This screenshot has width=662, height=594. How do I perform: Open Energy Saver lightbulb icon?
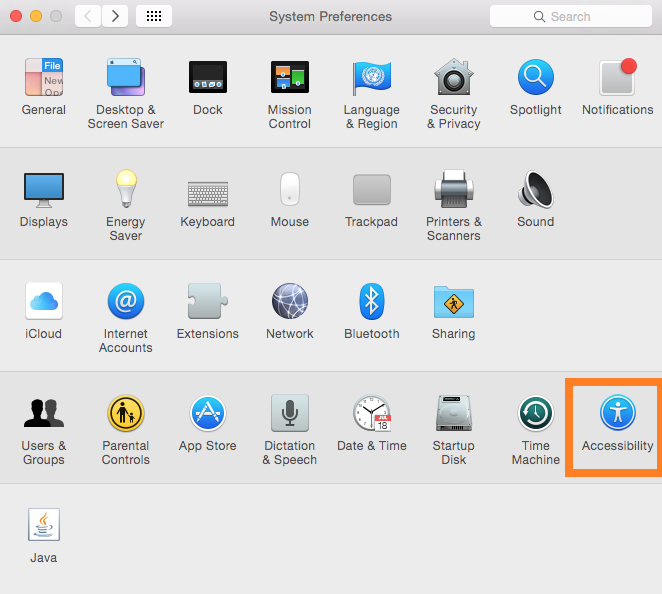(125, 190)
